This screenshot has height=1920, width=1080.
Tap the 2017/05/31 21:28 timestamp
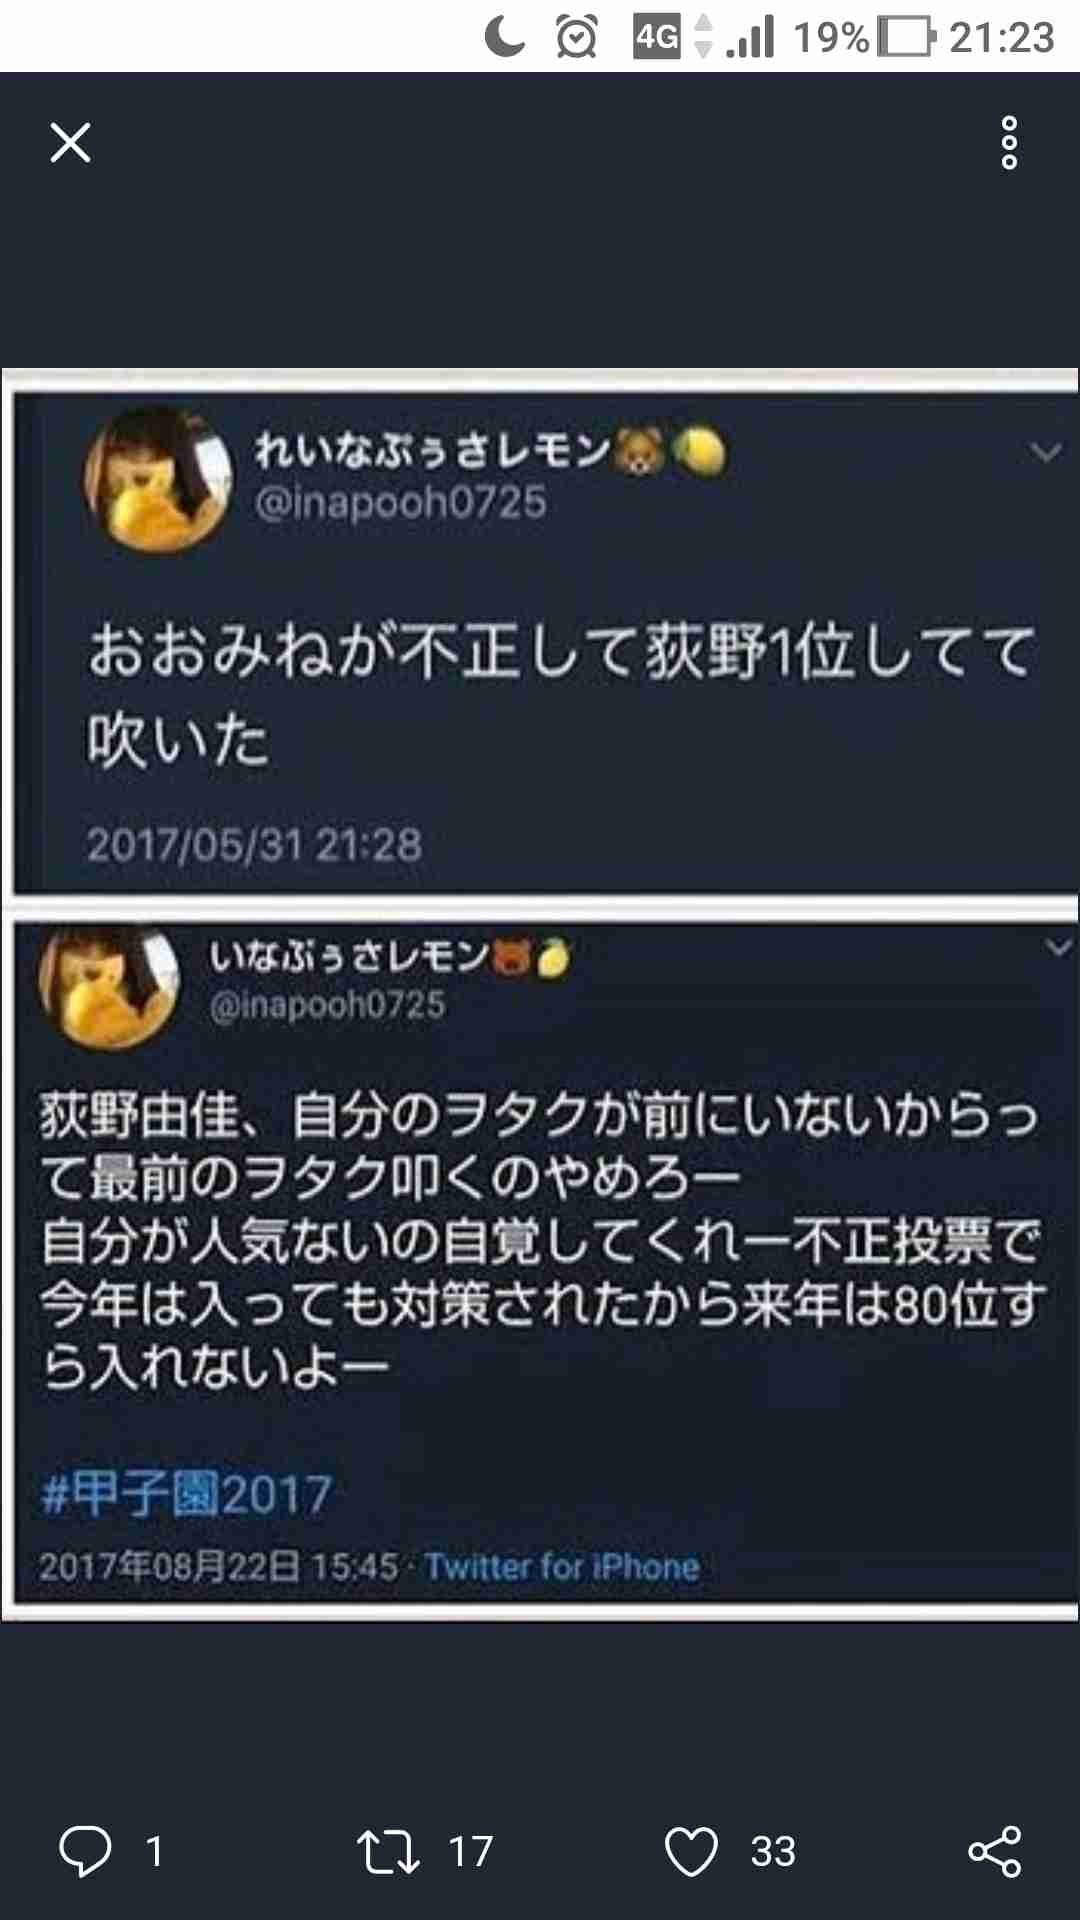click(x=254, y=845)
